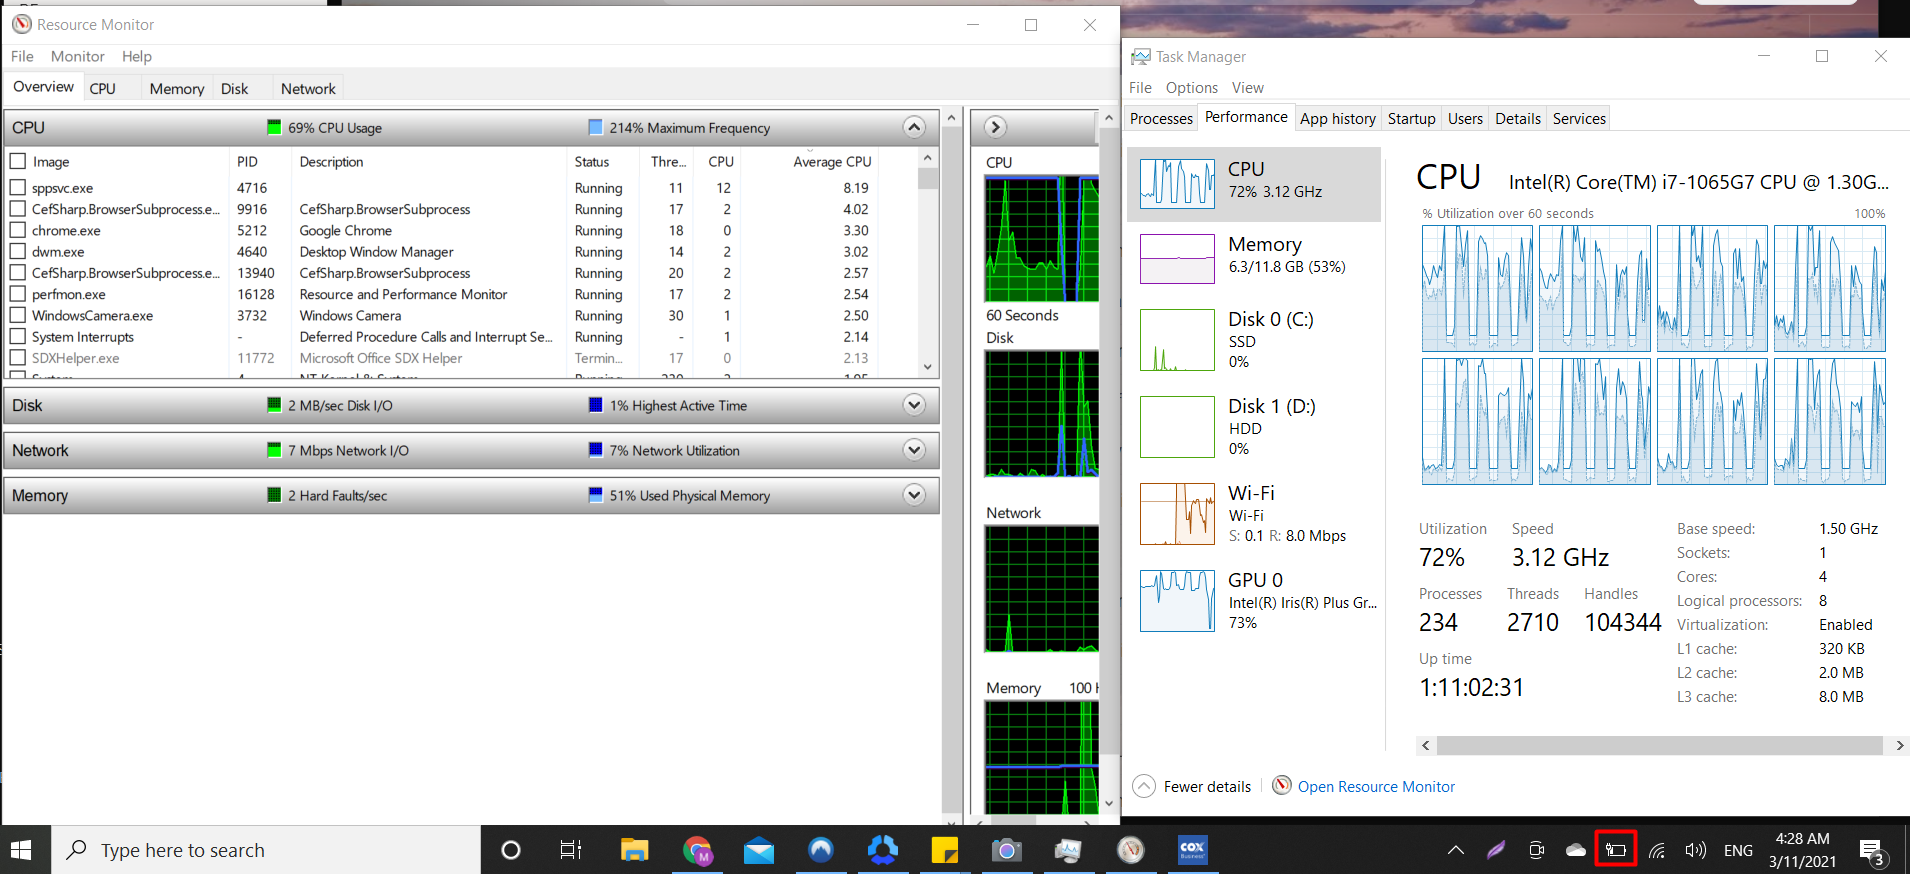Image resolution: width=1910 pixels, height=874 pixels.
Task: Click Fewer details button text
Action: 1207,787
